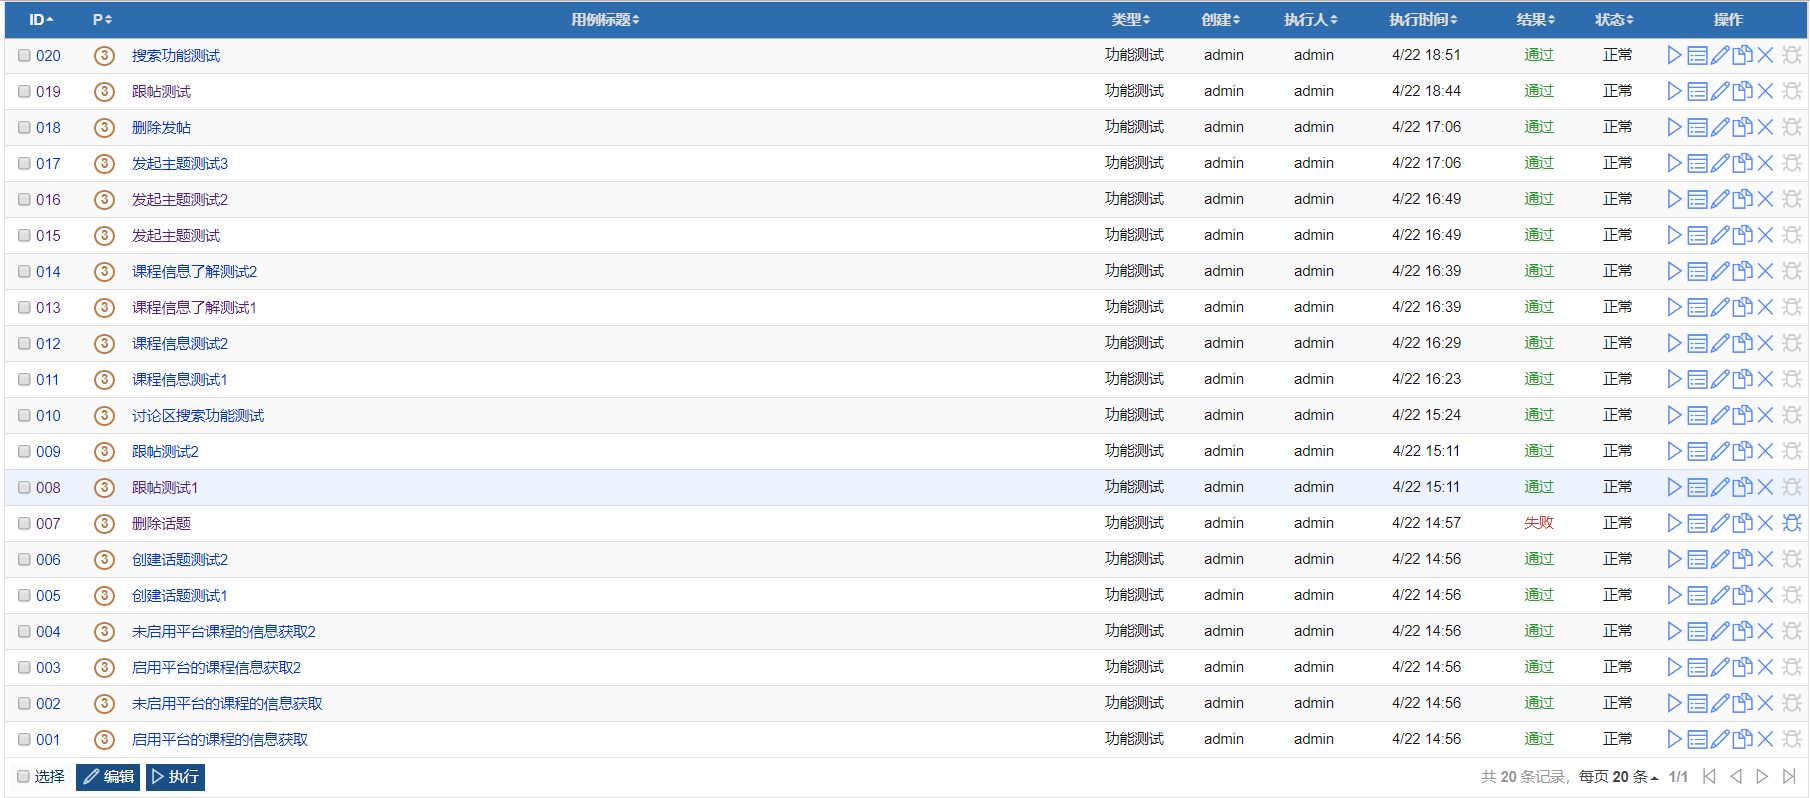The width and height of the screenshot is (1810, 798).
Task: Edit pencil icon for case 013 课程信息了解测试1
Action: pyautogui.click(x=1720, y=308)
